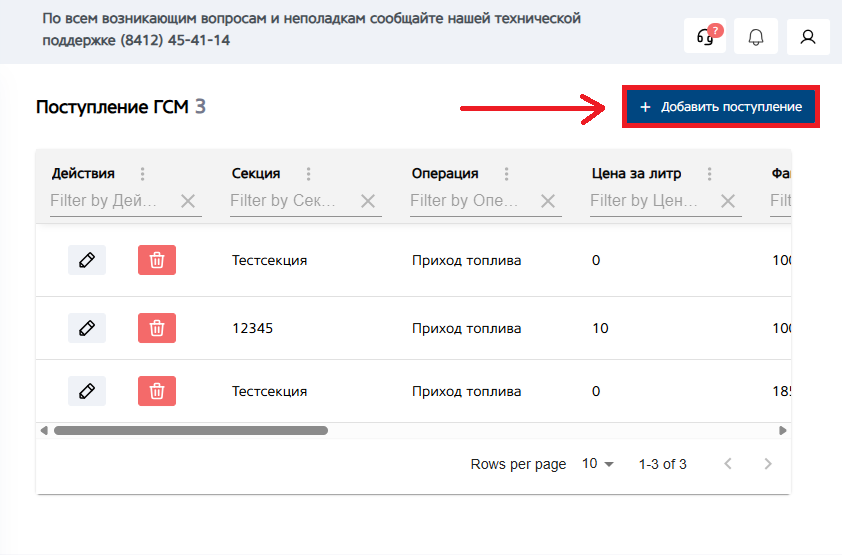
Task: Open the notifications bell
Action: coord(756,37)
